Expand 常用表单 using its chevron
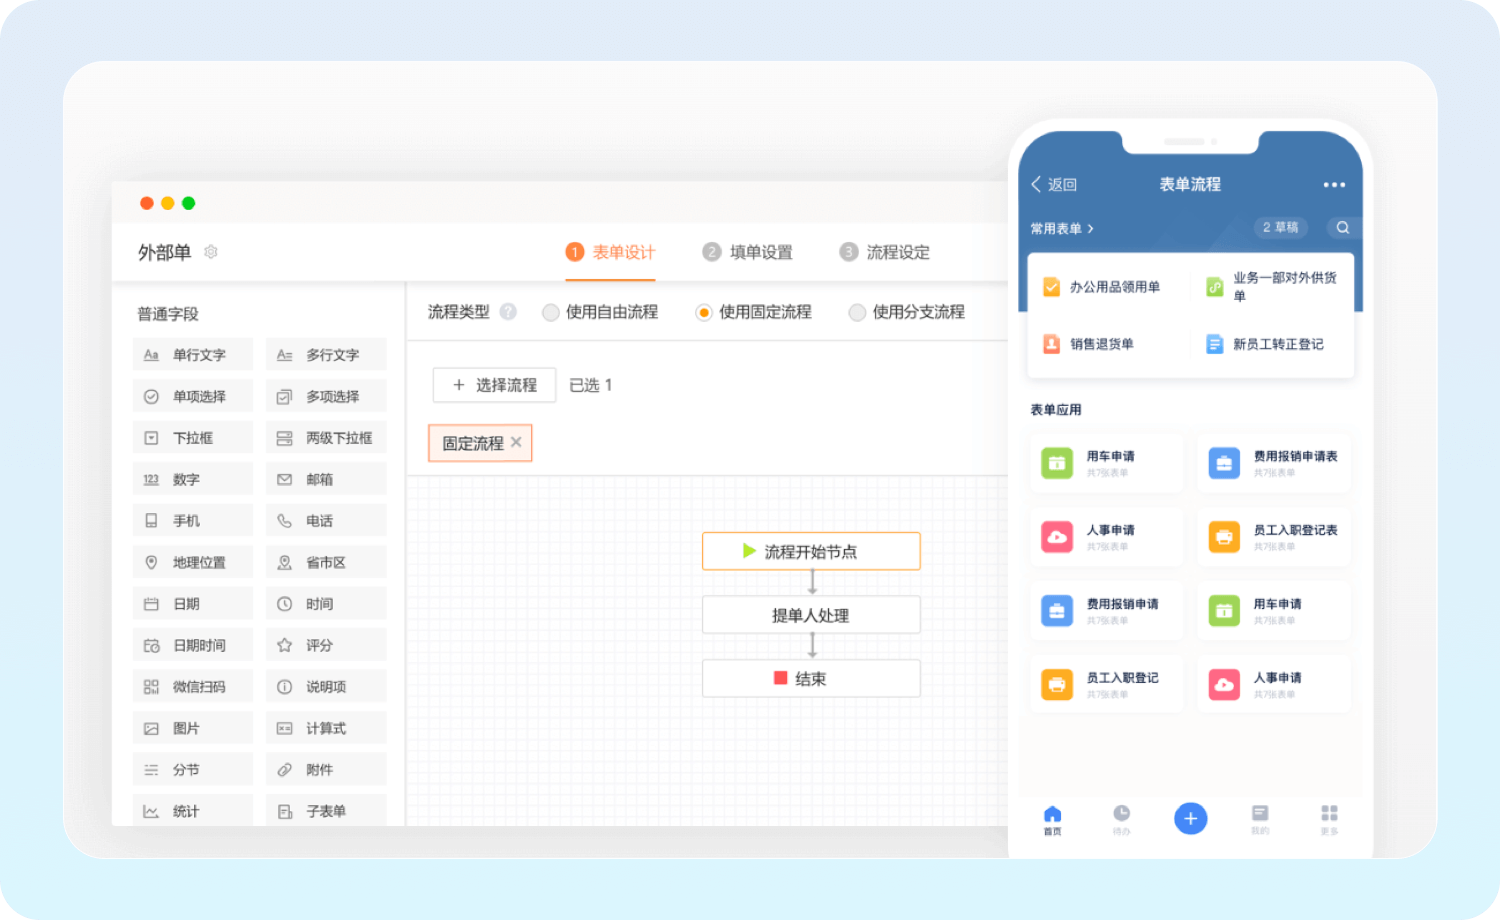This screenshot has width=1500, height=920. click(x=1090, y=229)
